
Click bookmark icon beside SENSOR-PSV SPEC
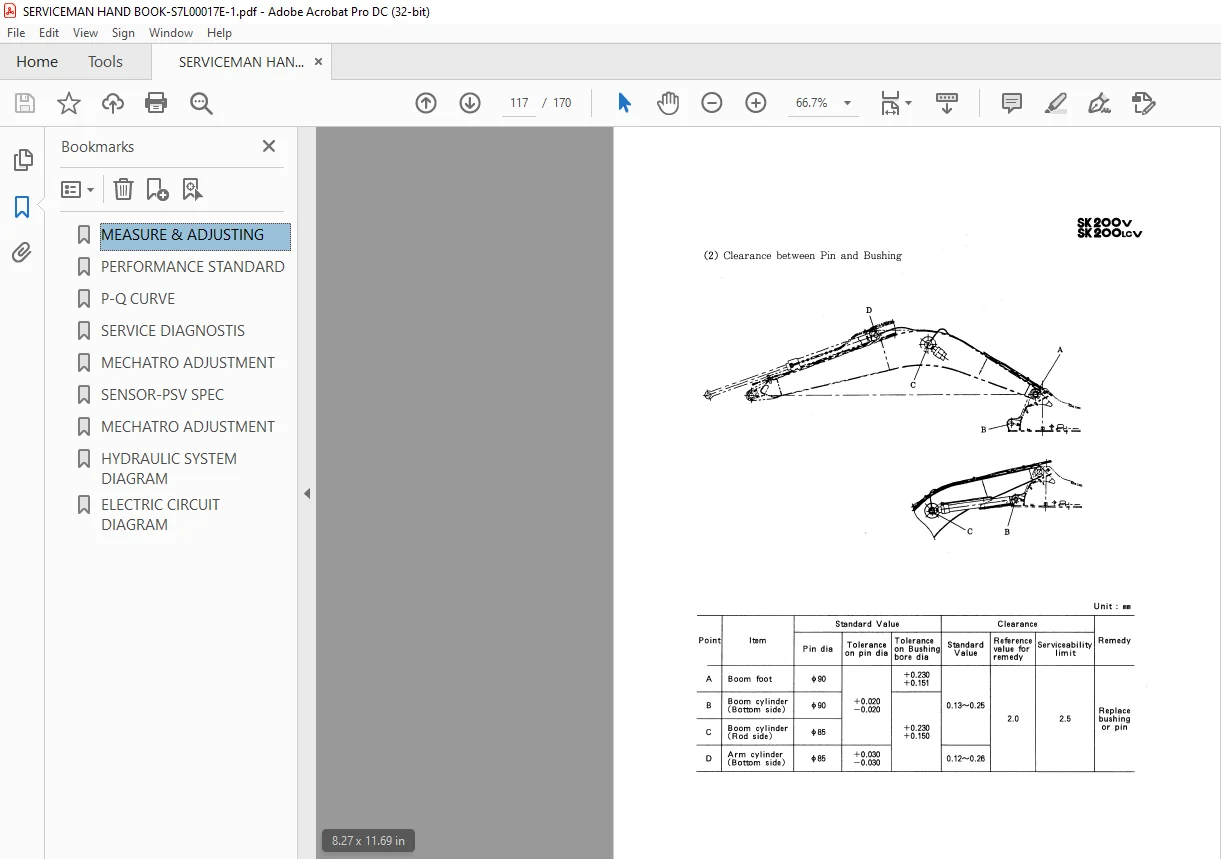pyautogui.click(x=84, y=395)
